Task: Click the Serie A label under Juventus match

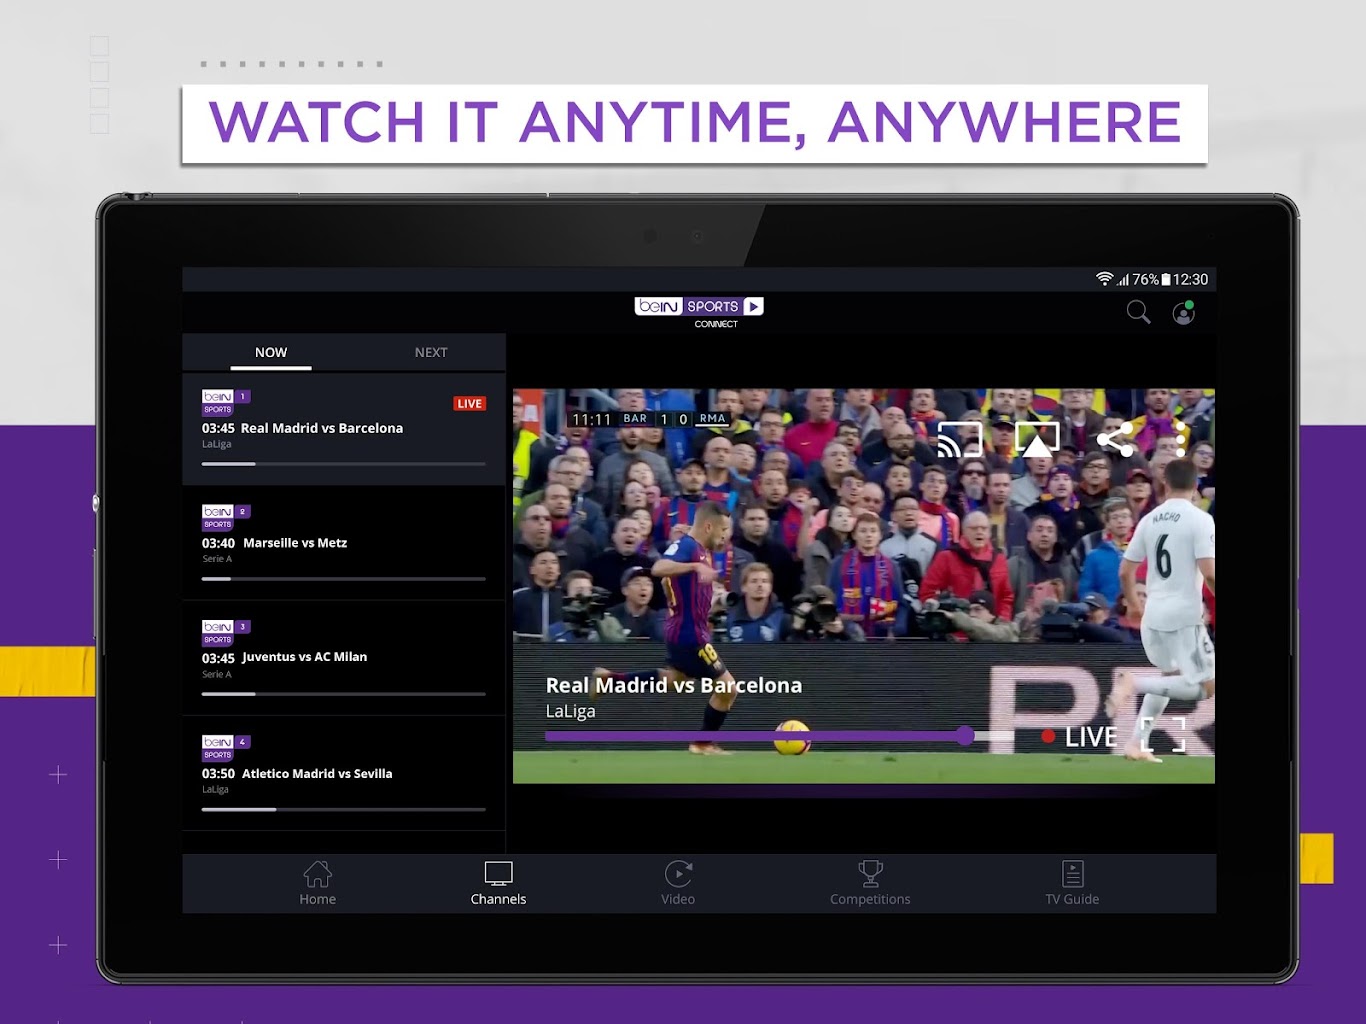Action: [217, 674]
